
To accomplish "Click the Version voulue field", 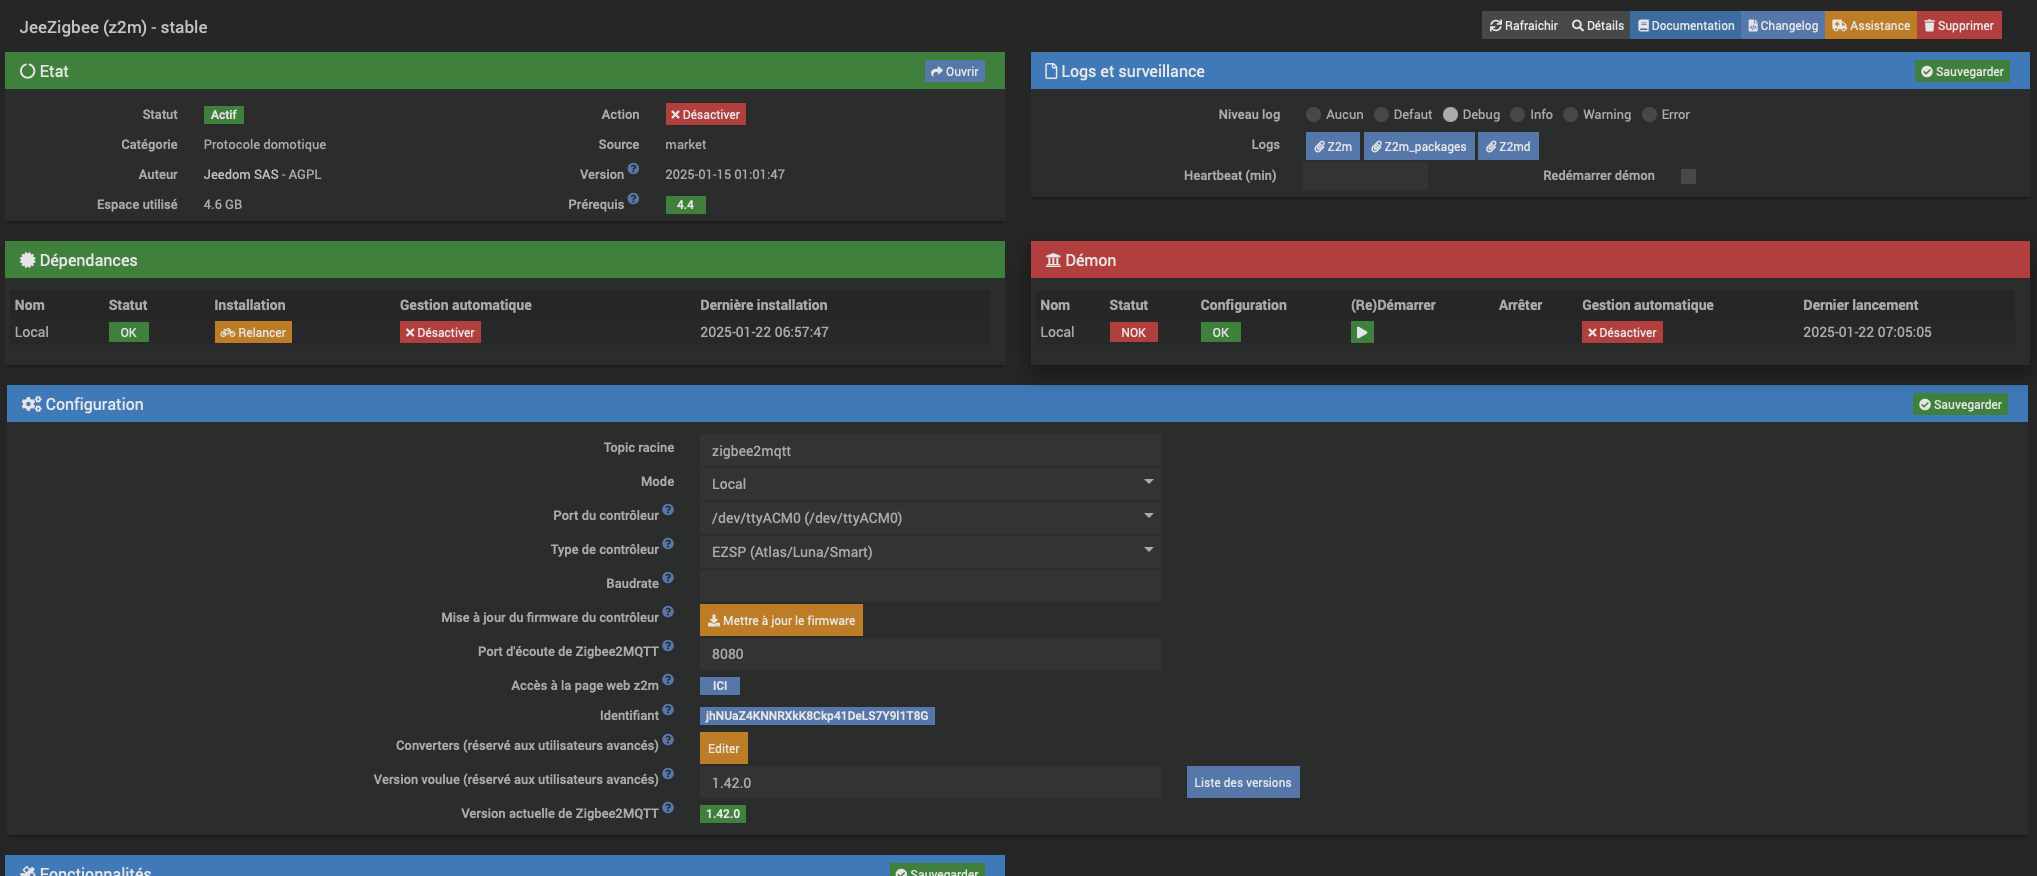I will [930, 782].
